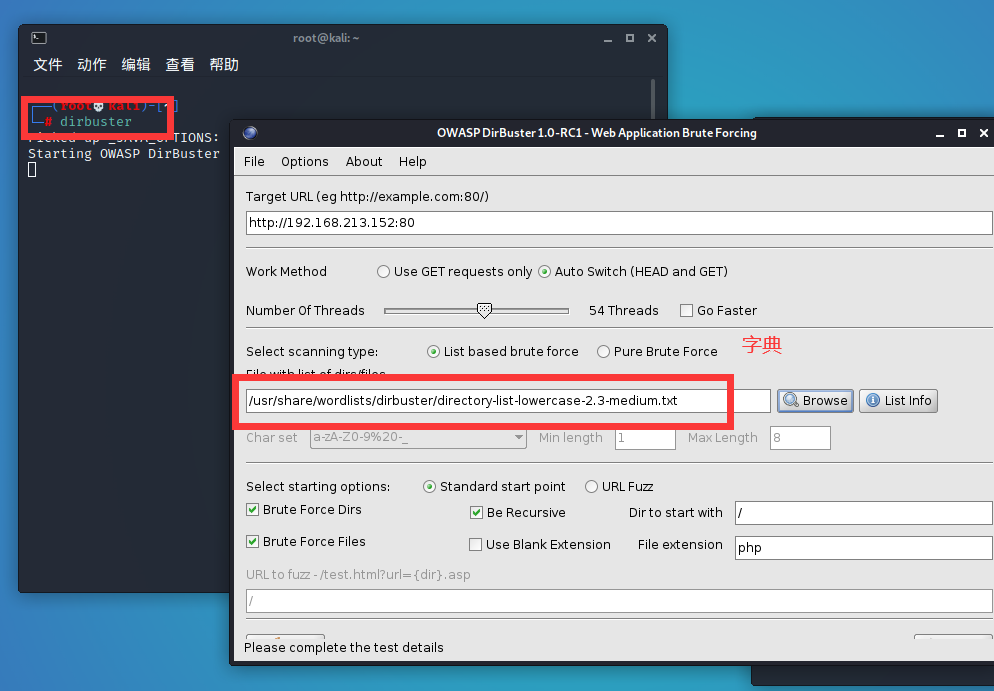Open terminal 查看 menu
Screen dimensions: 994x691
click(180, 65)
